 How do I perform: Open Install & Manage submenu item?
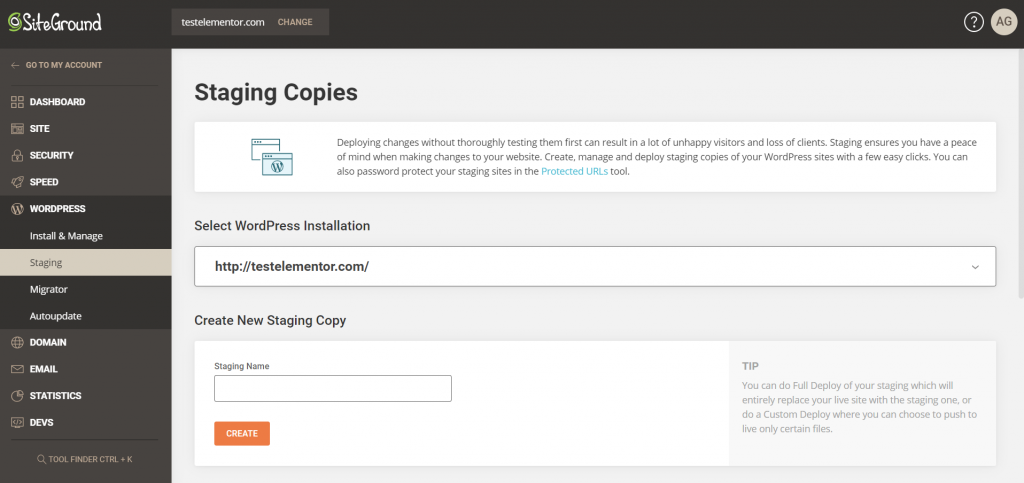click(66, 236)
